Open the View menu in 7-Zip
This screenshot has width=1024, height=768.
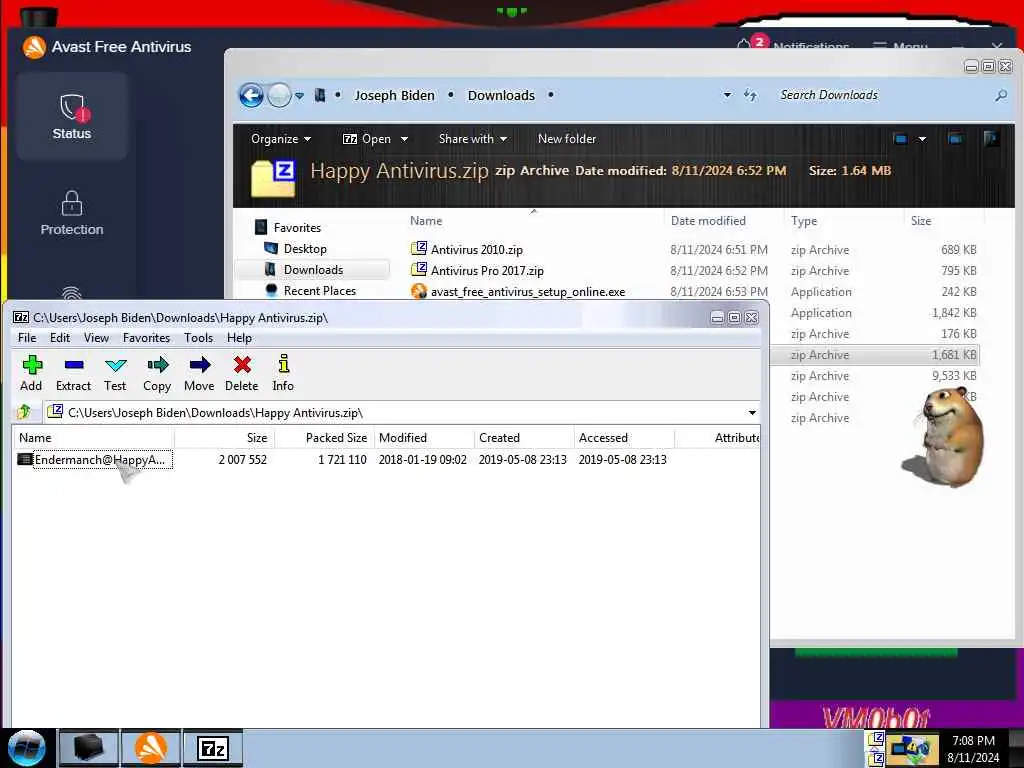tap(96, 338)
